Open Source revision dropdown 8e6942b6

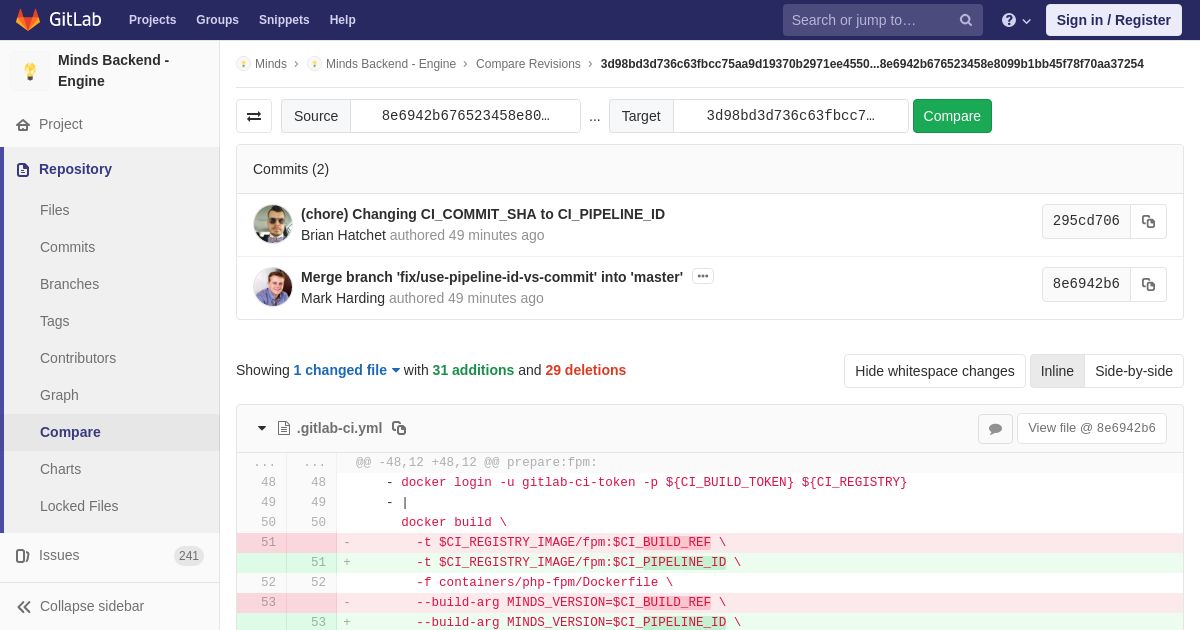point(465,116)
